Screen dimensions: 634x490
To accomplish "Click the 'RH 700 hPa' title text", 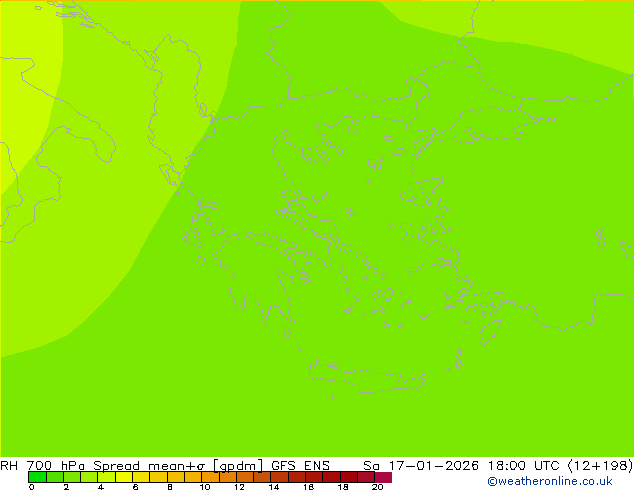I will (x=42, y=465).
